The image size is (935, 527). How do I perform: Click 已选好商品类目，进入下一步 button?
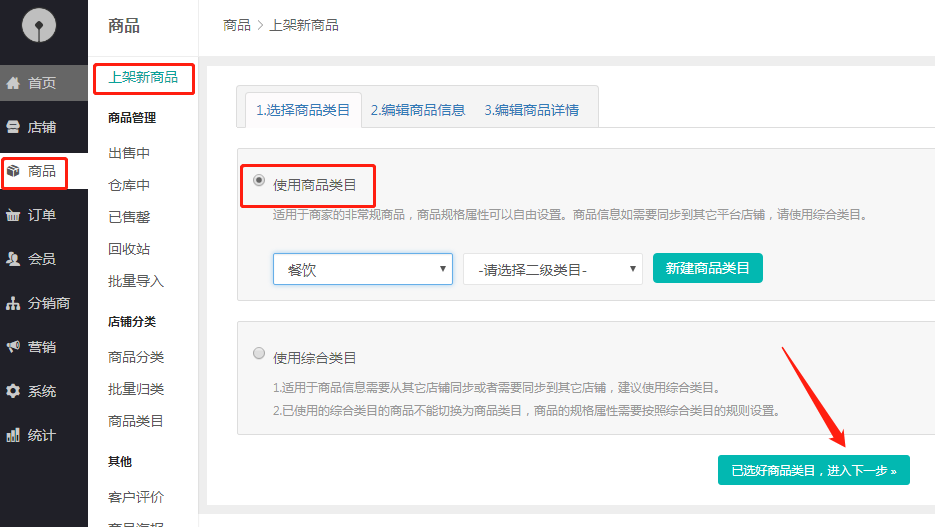[813, 470]
